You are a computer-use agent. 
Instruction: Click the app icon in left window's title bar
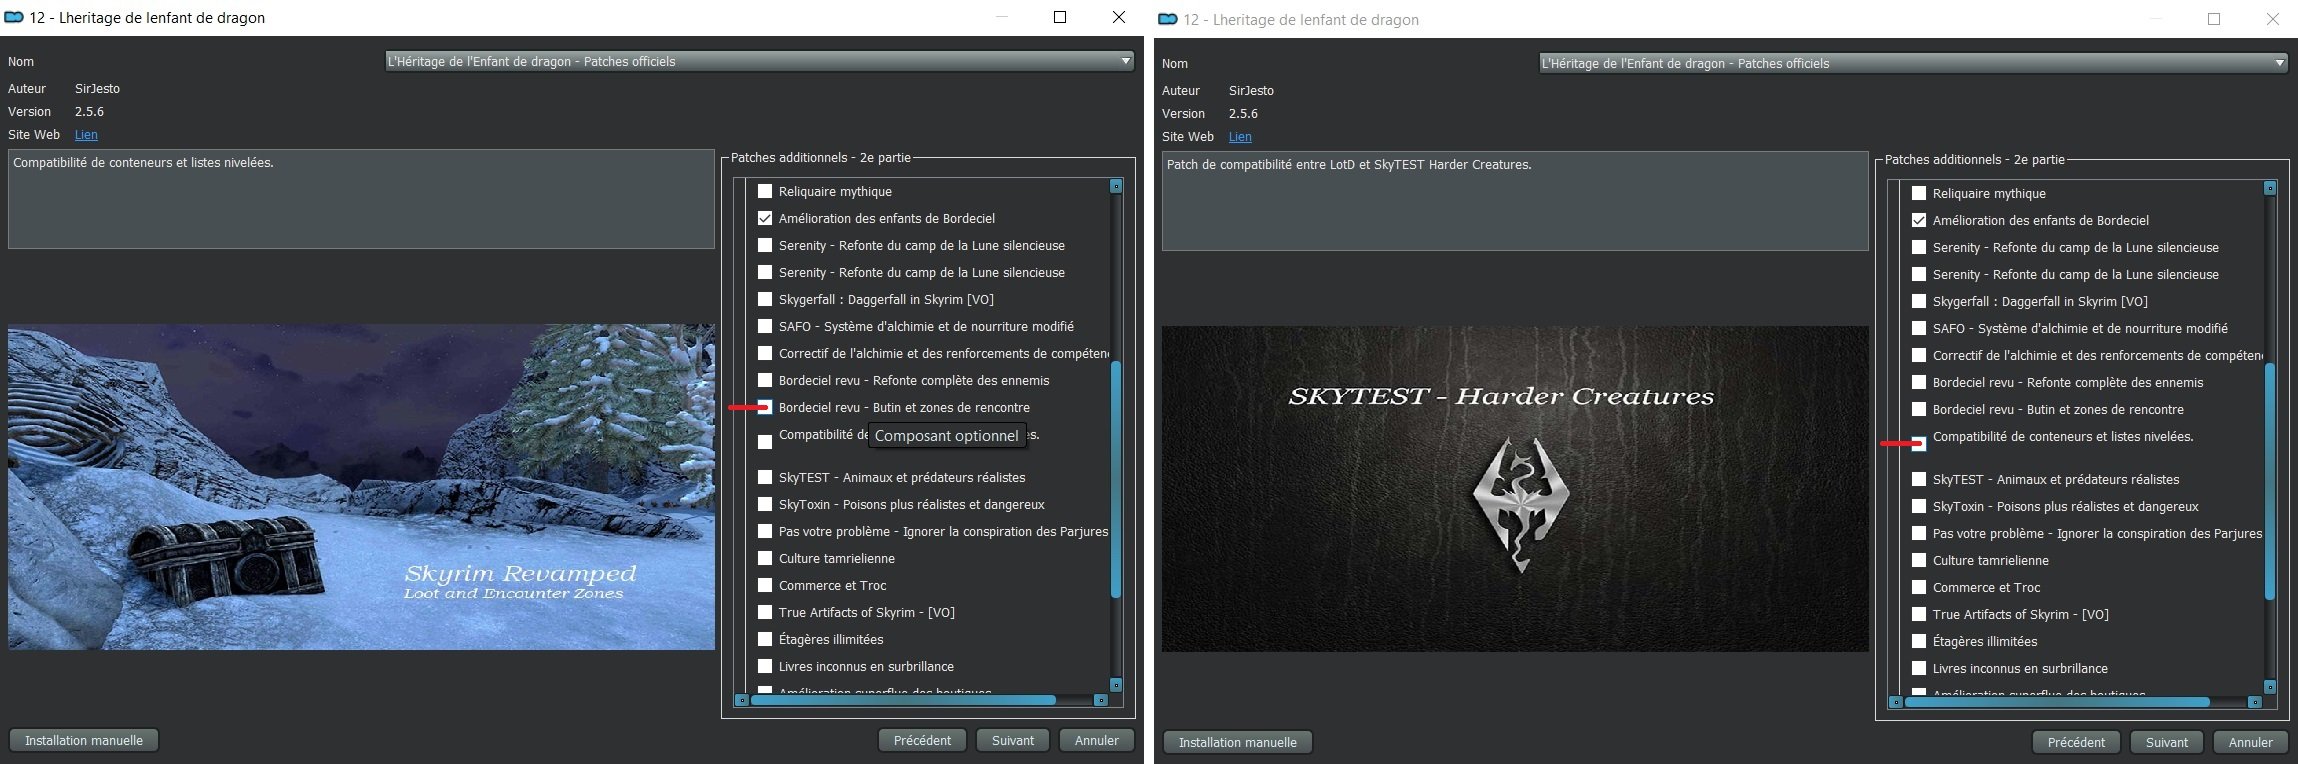click(14, 18)
